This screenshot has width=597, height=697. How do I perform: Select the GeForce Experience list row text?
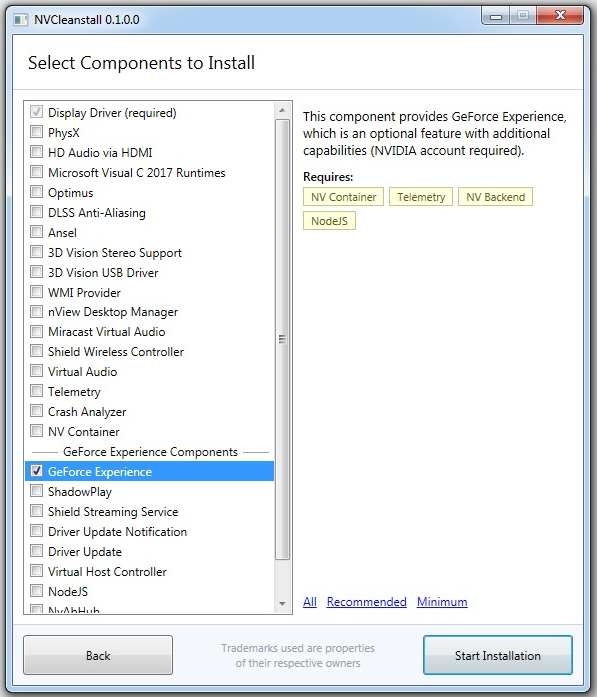coord(100,472)
